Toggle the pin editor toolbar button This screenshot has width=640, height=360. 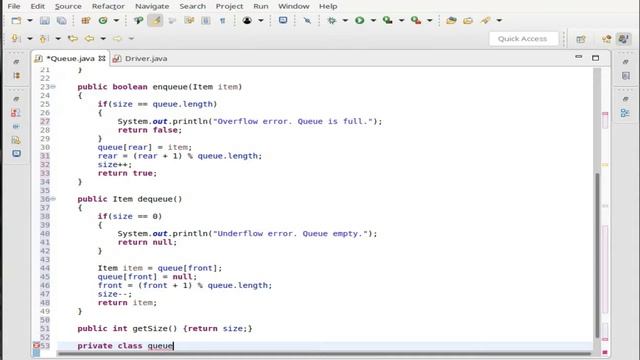[x=307, y=20]
